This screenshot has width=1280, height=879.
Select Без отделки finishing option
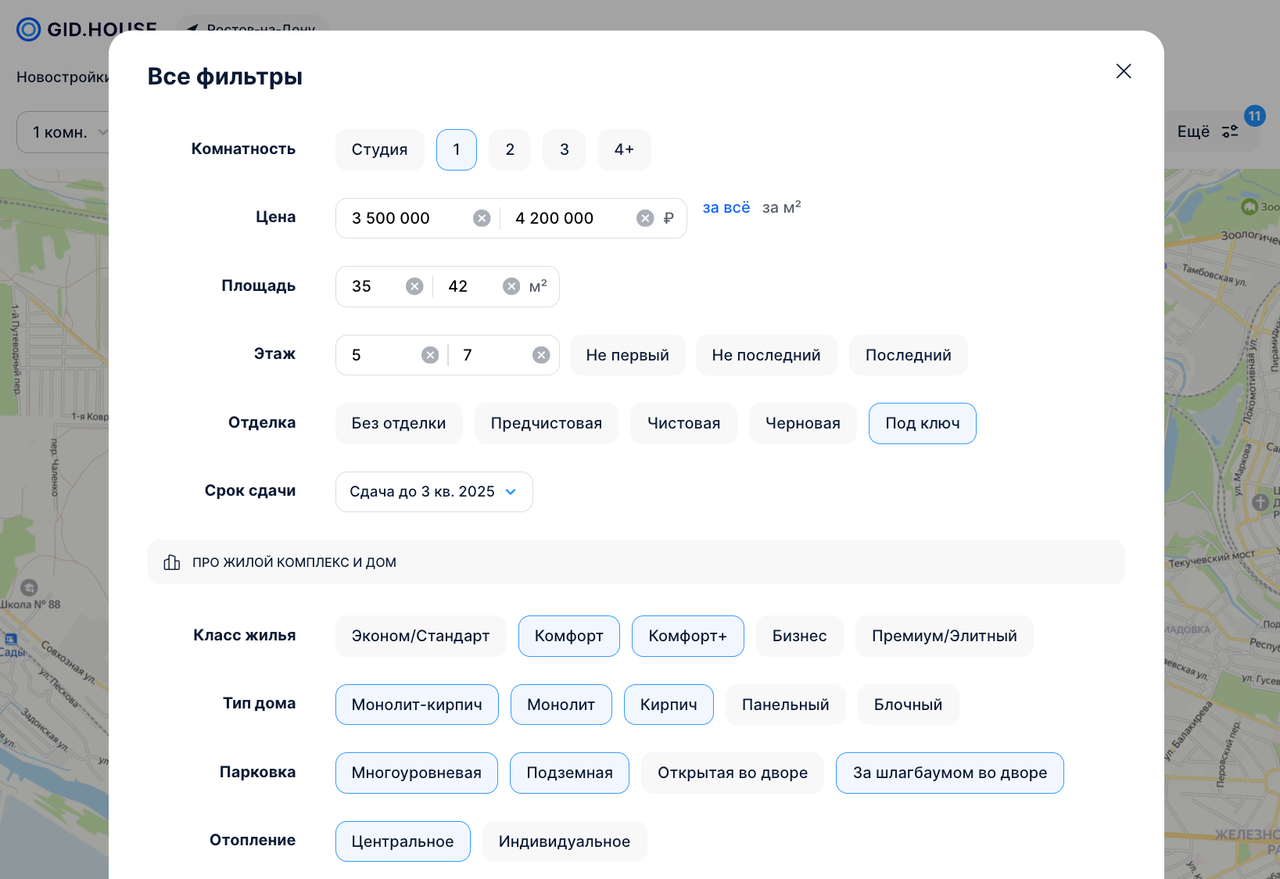[x=399, y=423]
